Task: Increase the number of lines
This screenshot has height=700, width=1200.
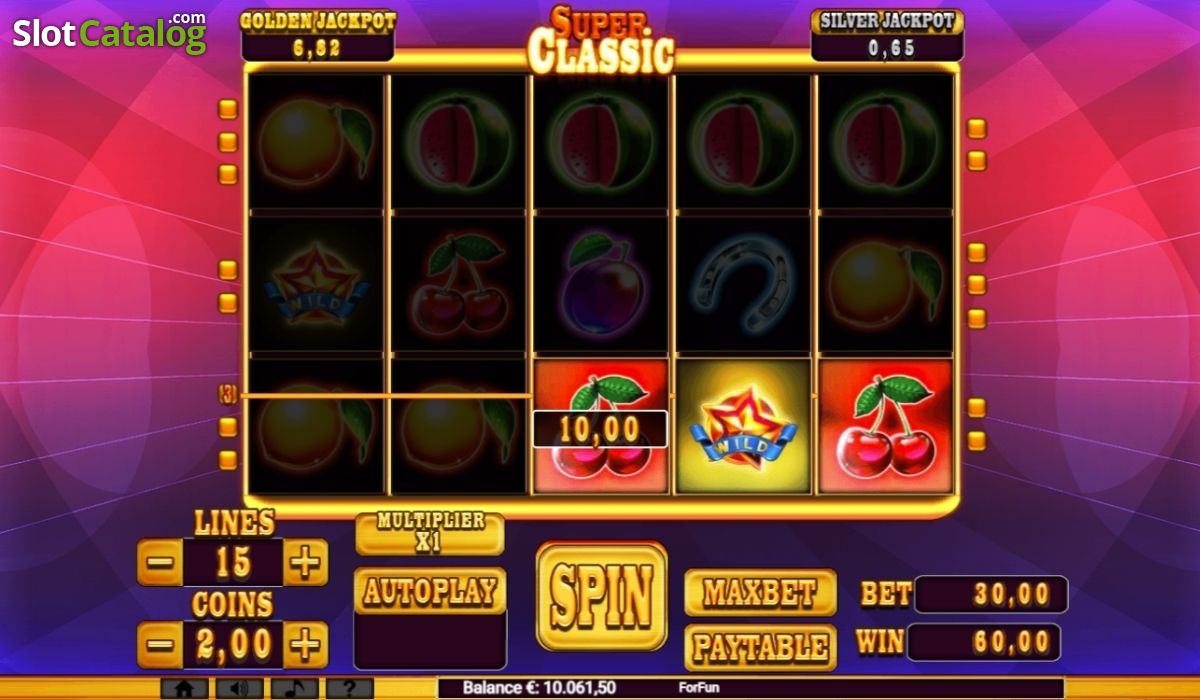Action: click(x=306, y=564)
